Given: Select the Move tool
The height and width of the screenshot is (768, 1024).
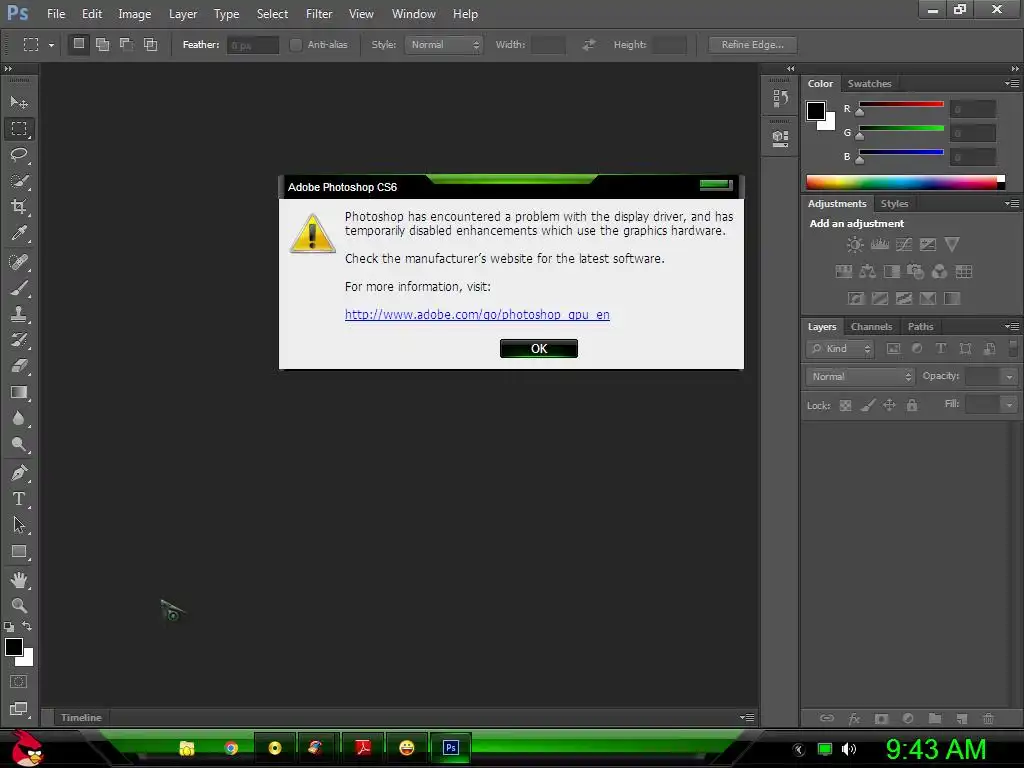Looking at the screenshot, I should click(19, 103).
